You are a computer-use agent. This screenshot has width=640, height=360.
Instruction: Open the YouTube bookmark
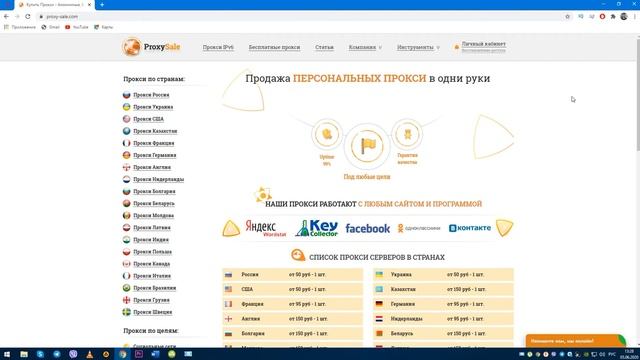(x=77, y=27)
